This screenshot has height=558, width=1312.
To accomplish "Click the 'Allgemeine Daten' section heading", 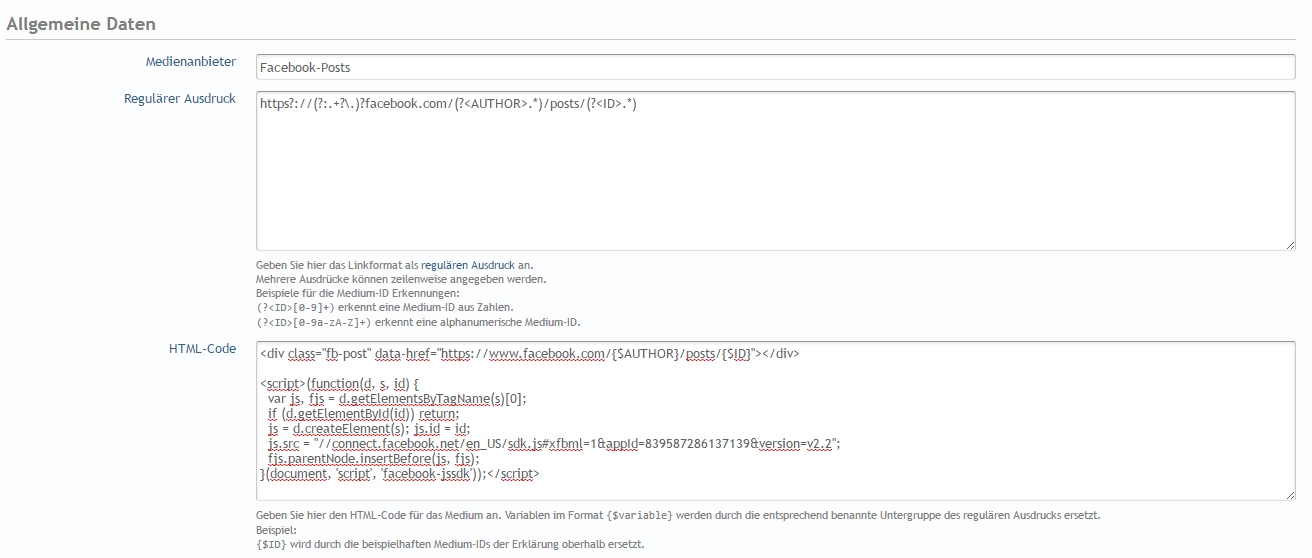I will point(81,23).
